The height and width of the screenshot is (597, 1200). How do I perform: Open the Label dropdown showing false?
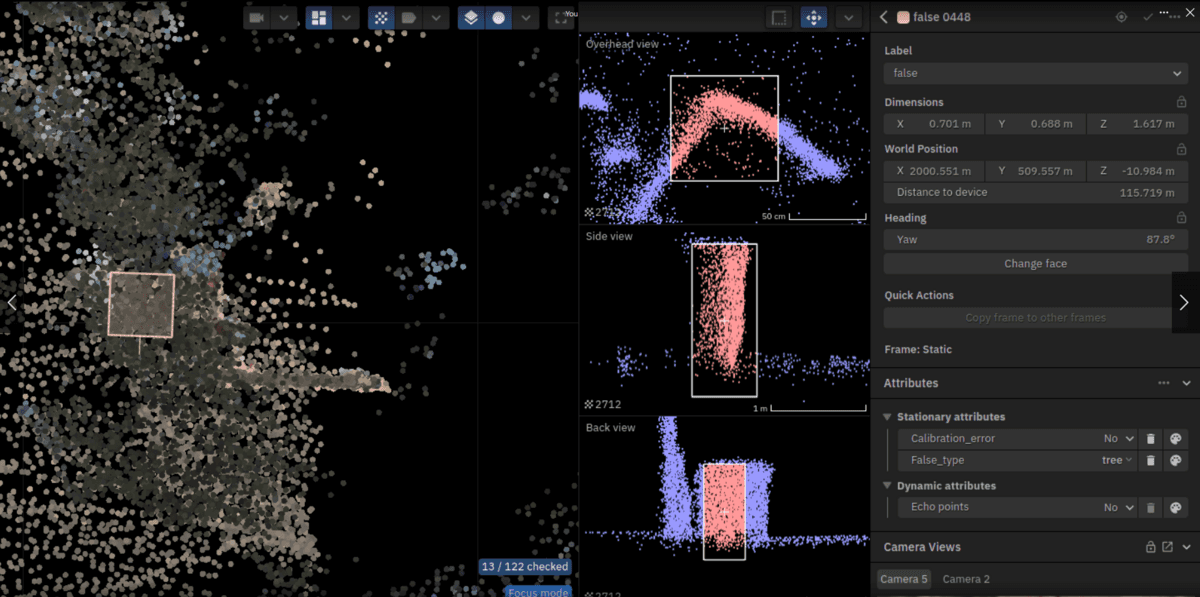(x=1036, y=73)
